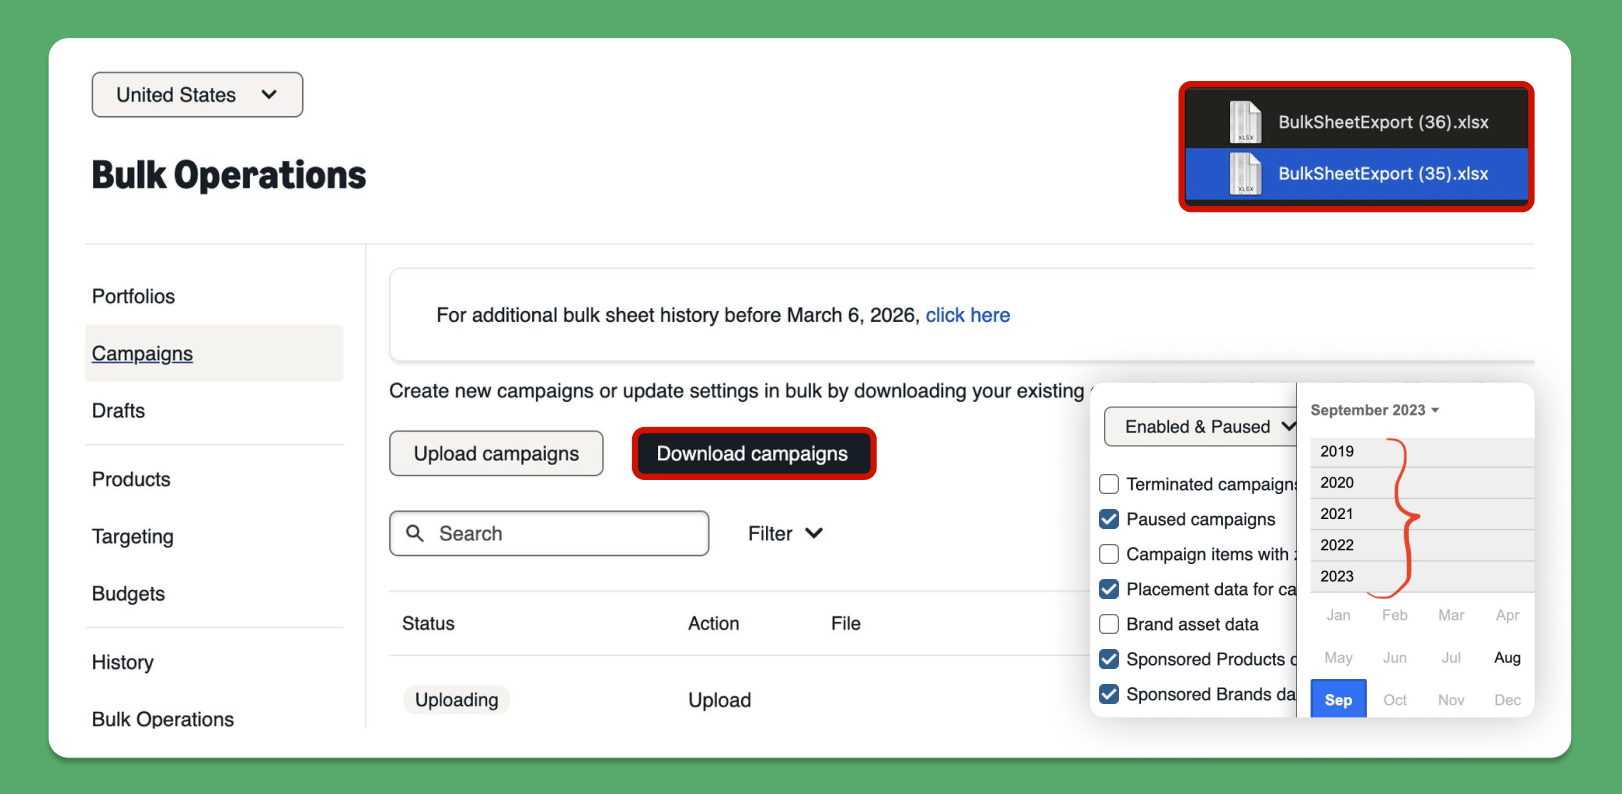Image resolution: width=1622 pixels, height=794 pixels.
Task: Open Portfolios in the sidebar
Action: 133,296
